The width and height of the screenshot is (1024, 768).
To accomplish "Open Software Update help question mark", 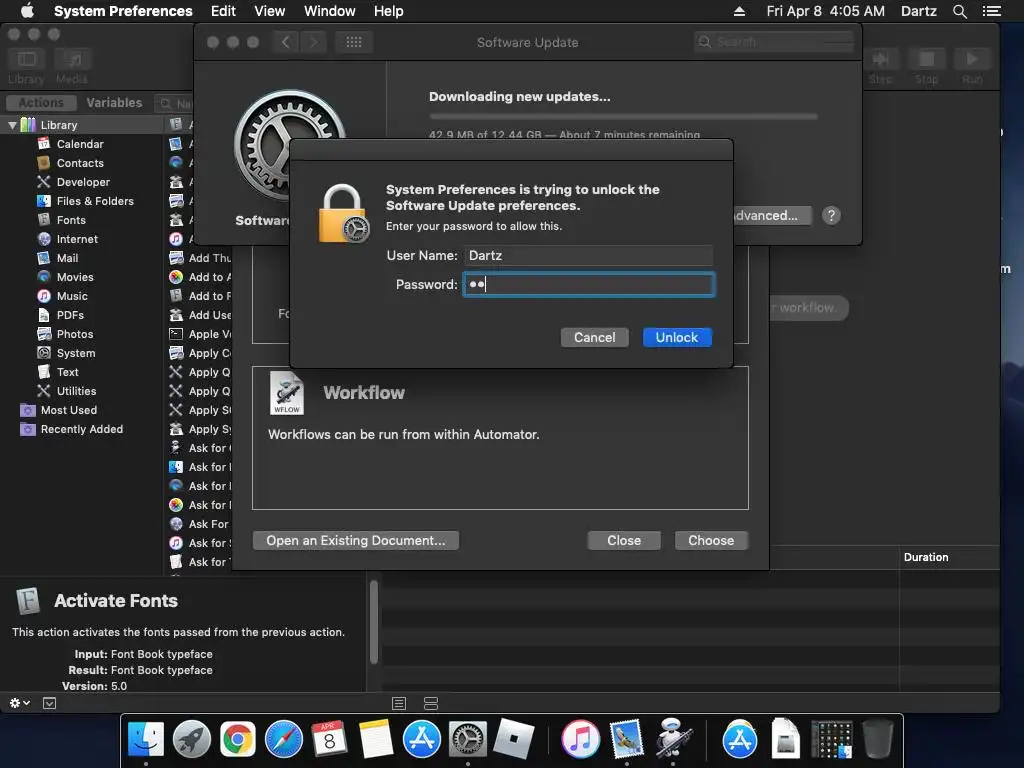I will [831, 216].
